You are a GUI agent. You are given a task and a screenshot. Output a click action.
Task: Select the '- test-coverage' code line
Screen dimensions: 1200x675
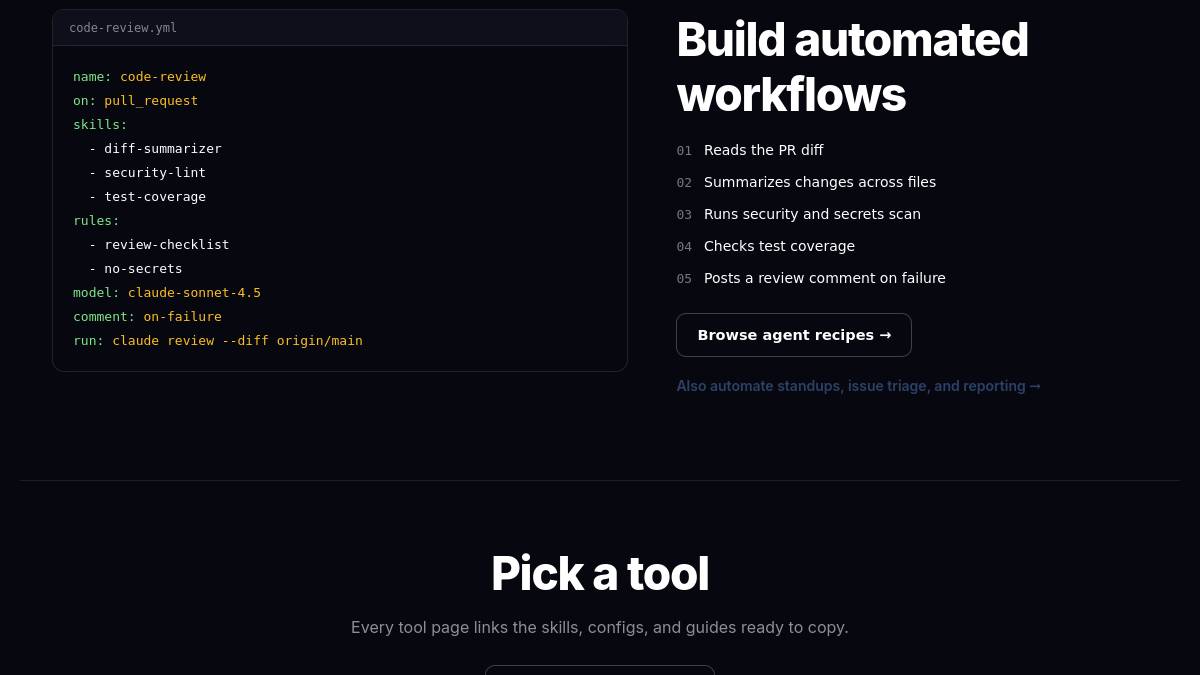(x=147, y=197)
